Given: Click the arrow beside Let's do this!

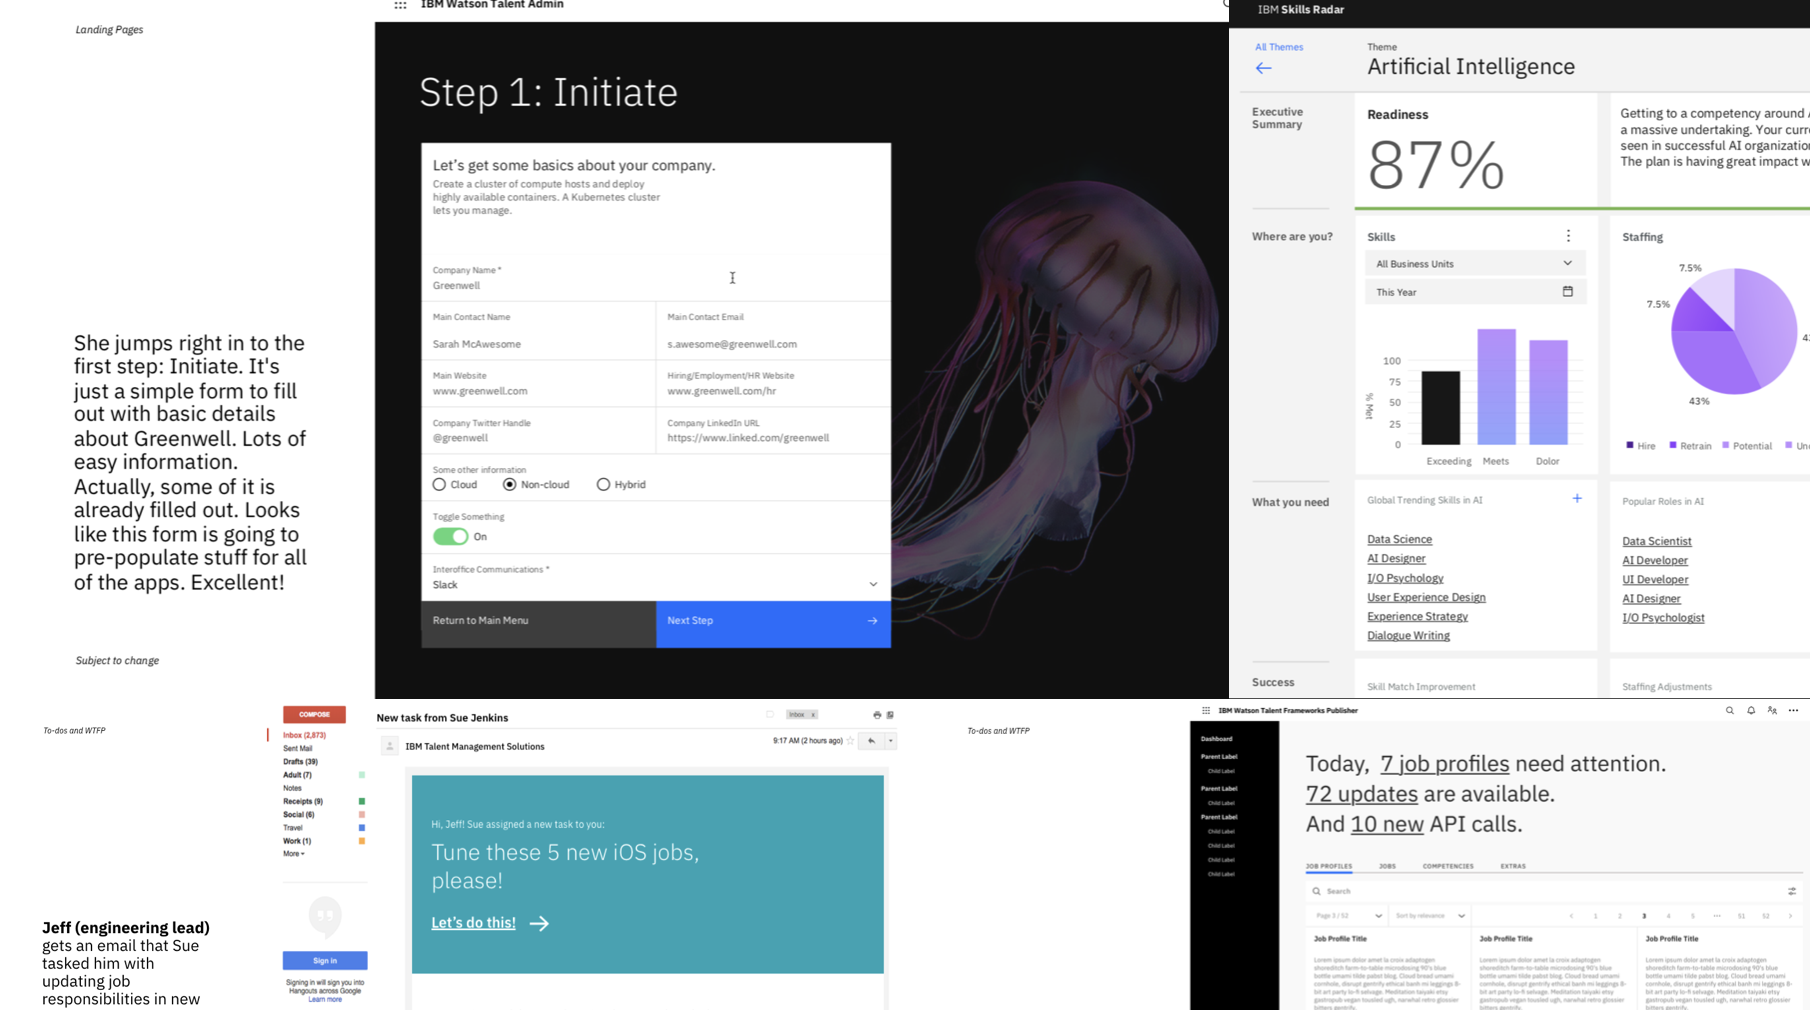Looking at the screenshot, I should tap(539, 923).
